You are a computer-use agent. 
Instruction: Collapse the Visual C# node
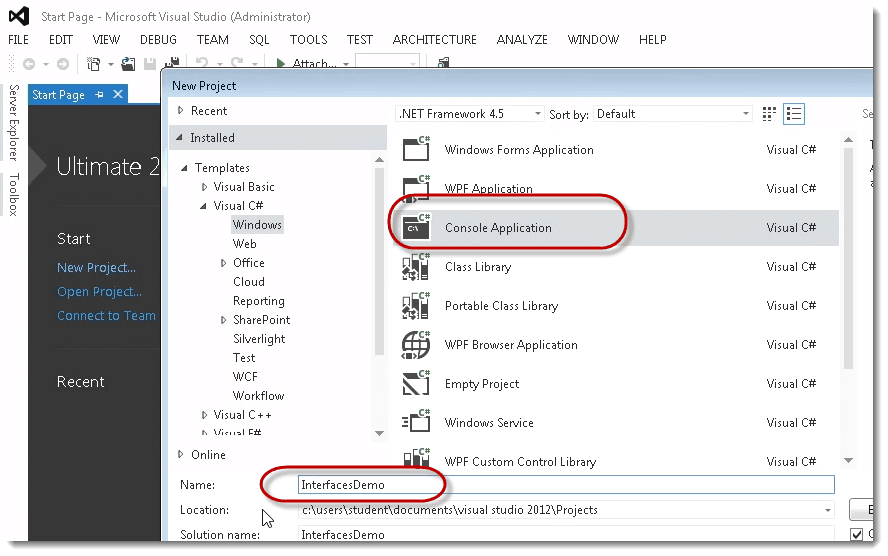tap(203, 206)
